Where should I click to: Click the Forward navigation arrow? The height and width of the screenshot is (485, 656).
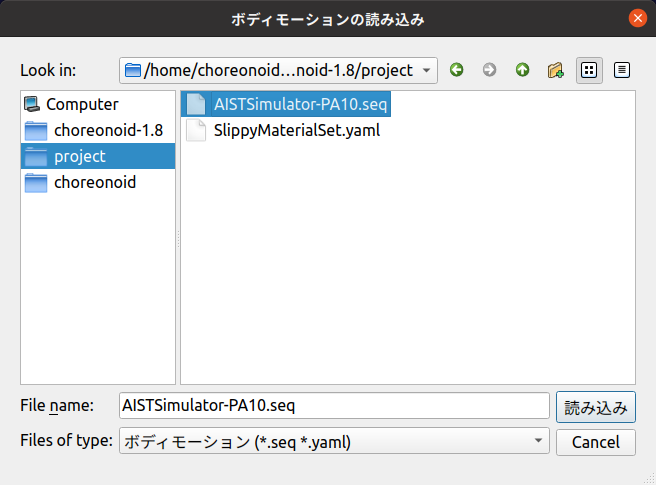(489, 70)
